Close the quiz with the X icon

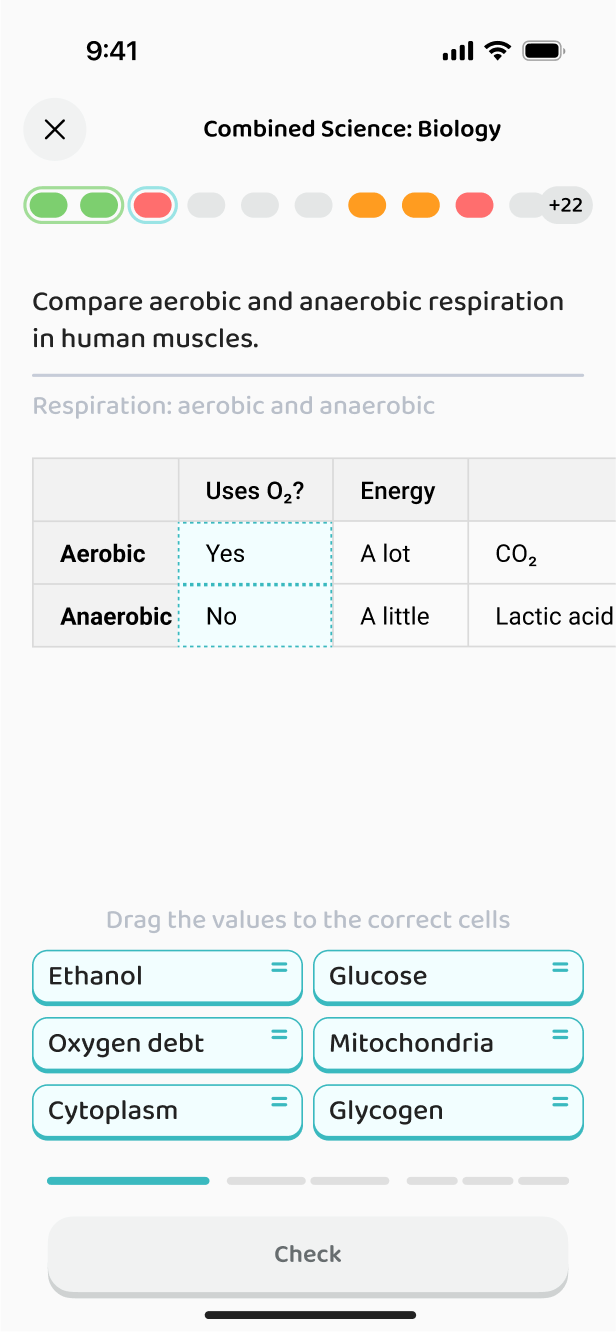pyautogui.click(x=55, y=129)
